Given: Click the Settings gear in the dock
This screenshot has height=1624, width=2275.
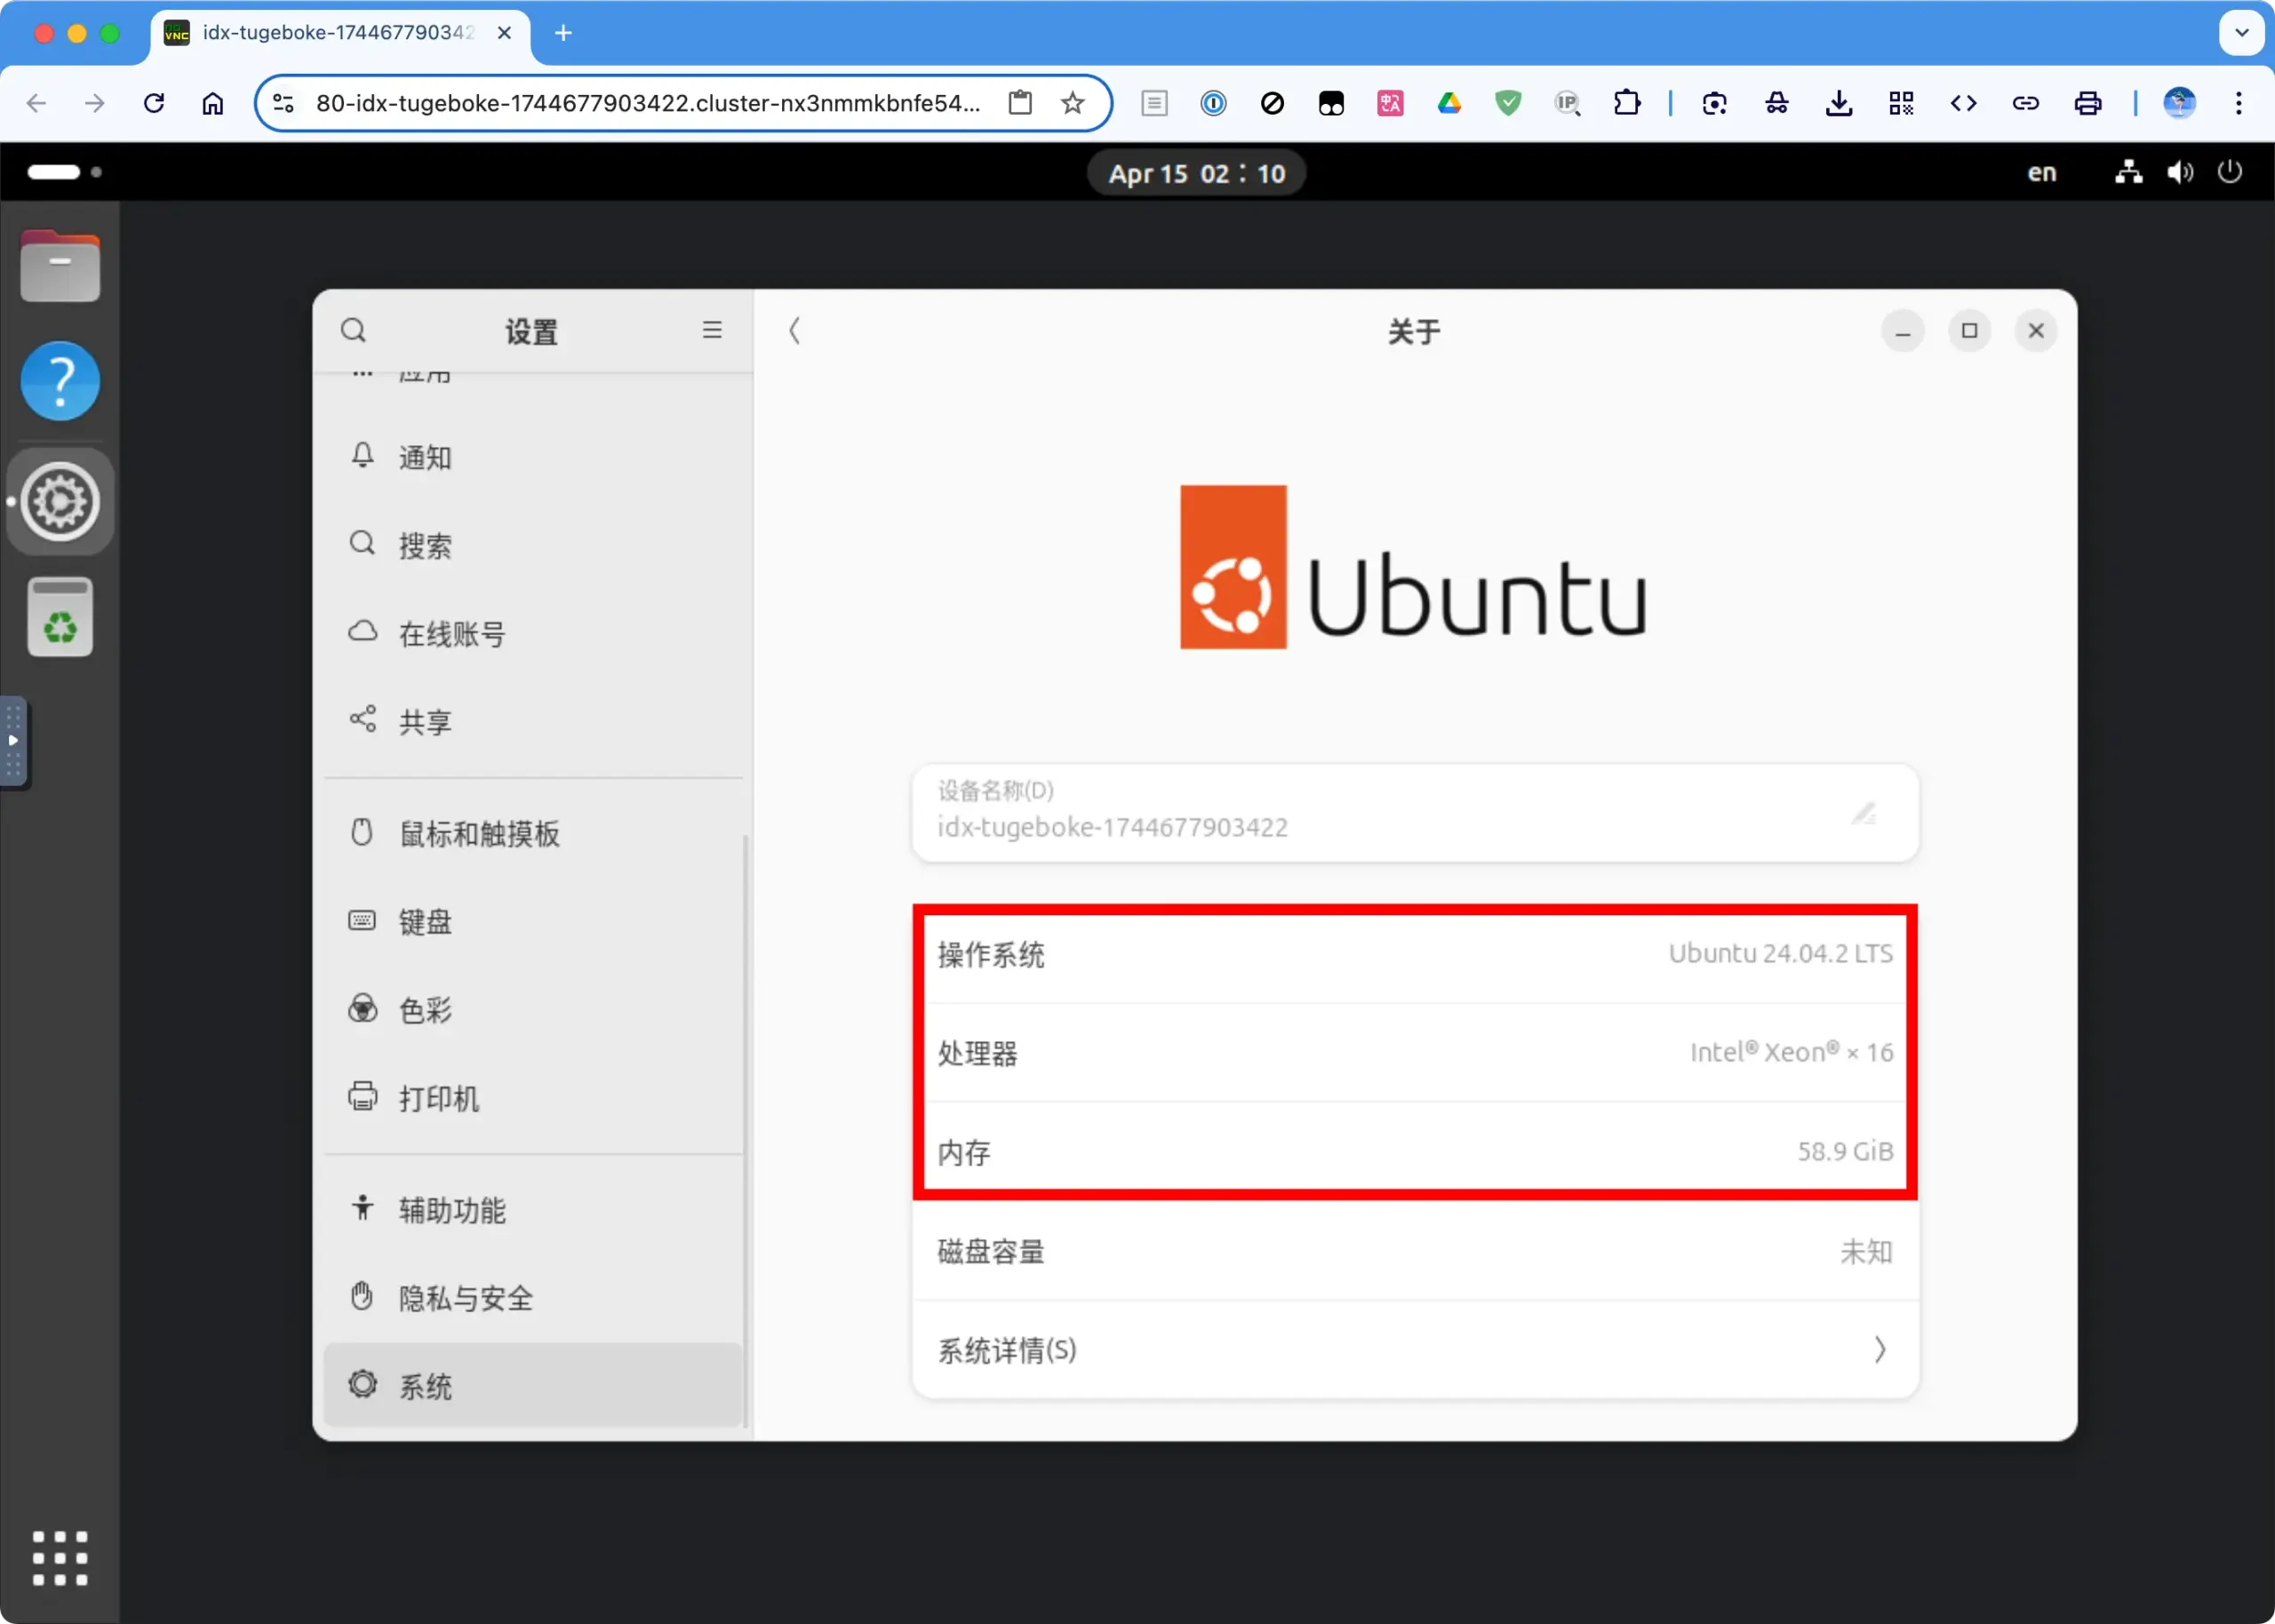Looking at the screenshot, I should 60,501.
